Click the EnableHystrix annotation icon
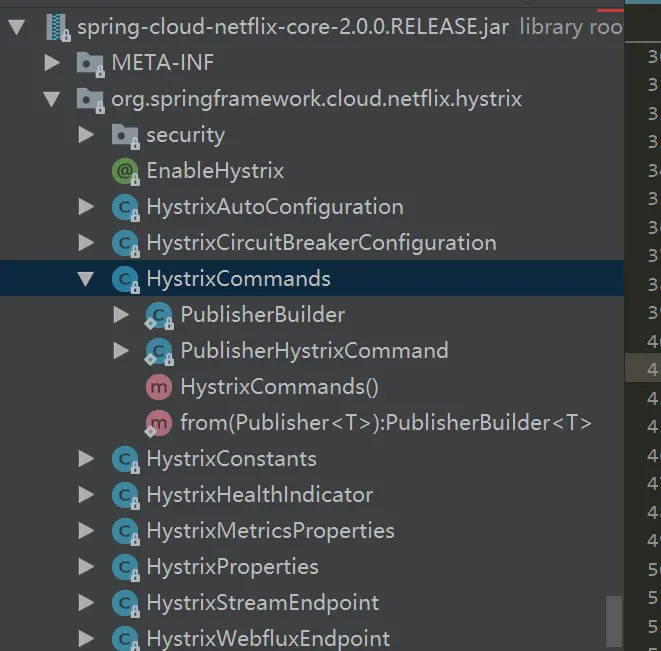The height and width of the screenshot is (651, 661). (125, 172)
